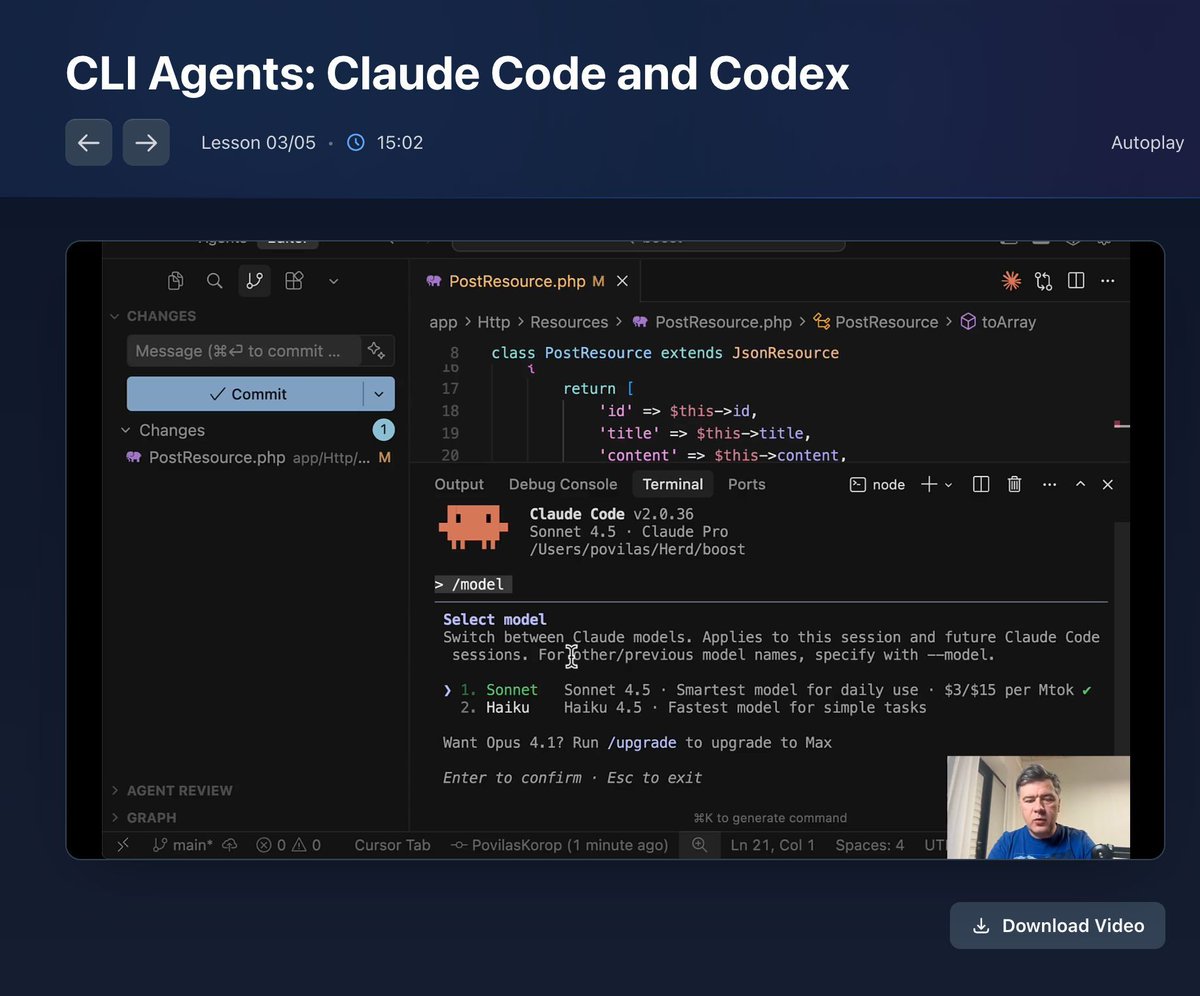Viewport: 1200px width, 996px height.
Task: Open the Commit dropdown arrow
Action: coord(379,394)
